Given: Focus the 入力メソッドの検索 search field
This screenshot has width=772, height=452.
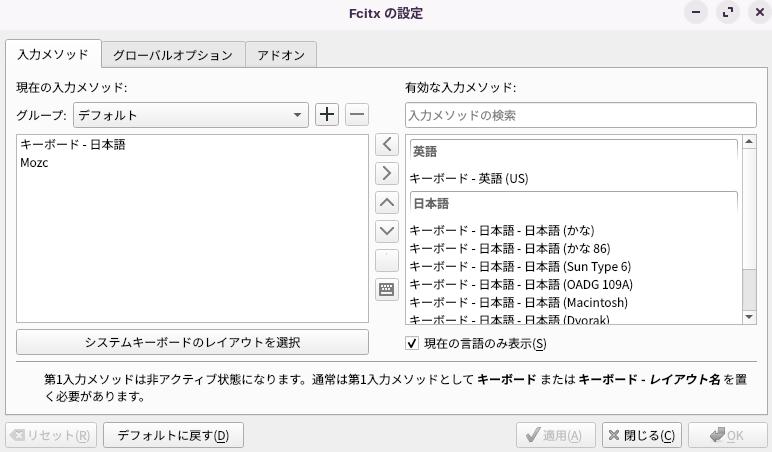Looking at the screenshot, I should click(x=581, y=115).
